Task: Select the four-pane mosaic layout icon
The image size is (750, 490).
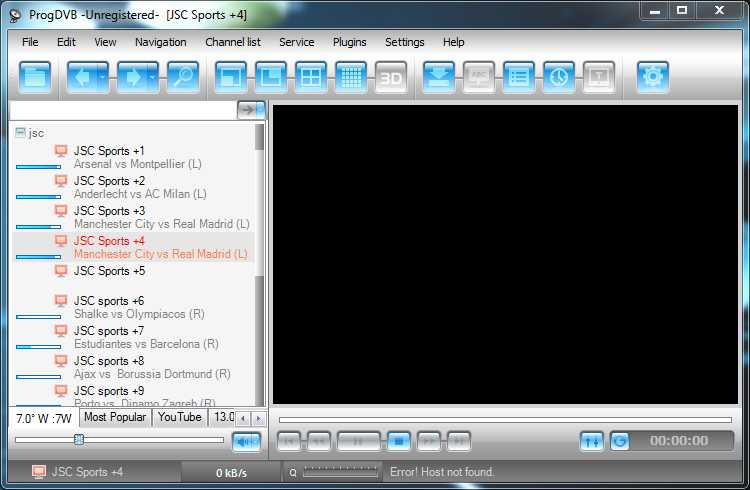Action: [311, 77]
